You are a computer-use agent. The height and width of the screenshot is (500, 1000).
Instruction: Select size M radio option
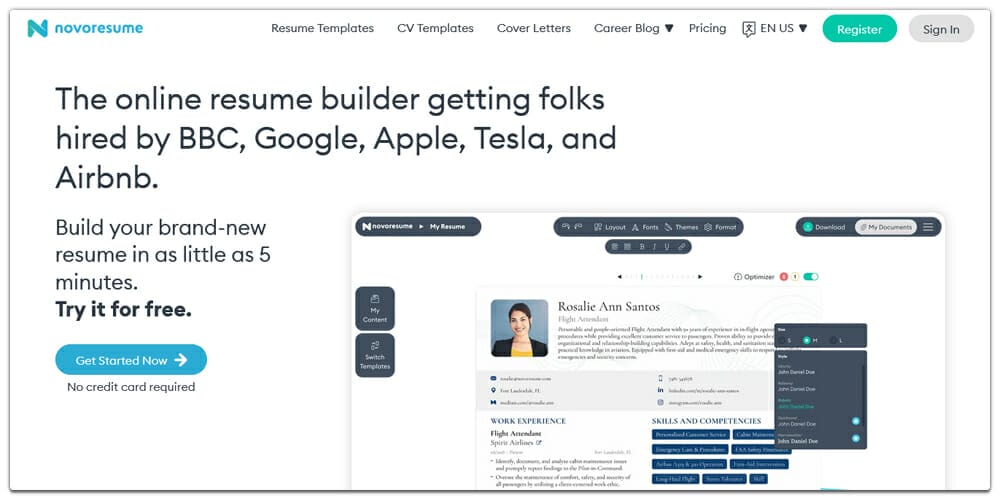click(809, 341)
